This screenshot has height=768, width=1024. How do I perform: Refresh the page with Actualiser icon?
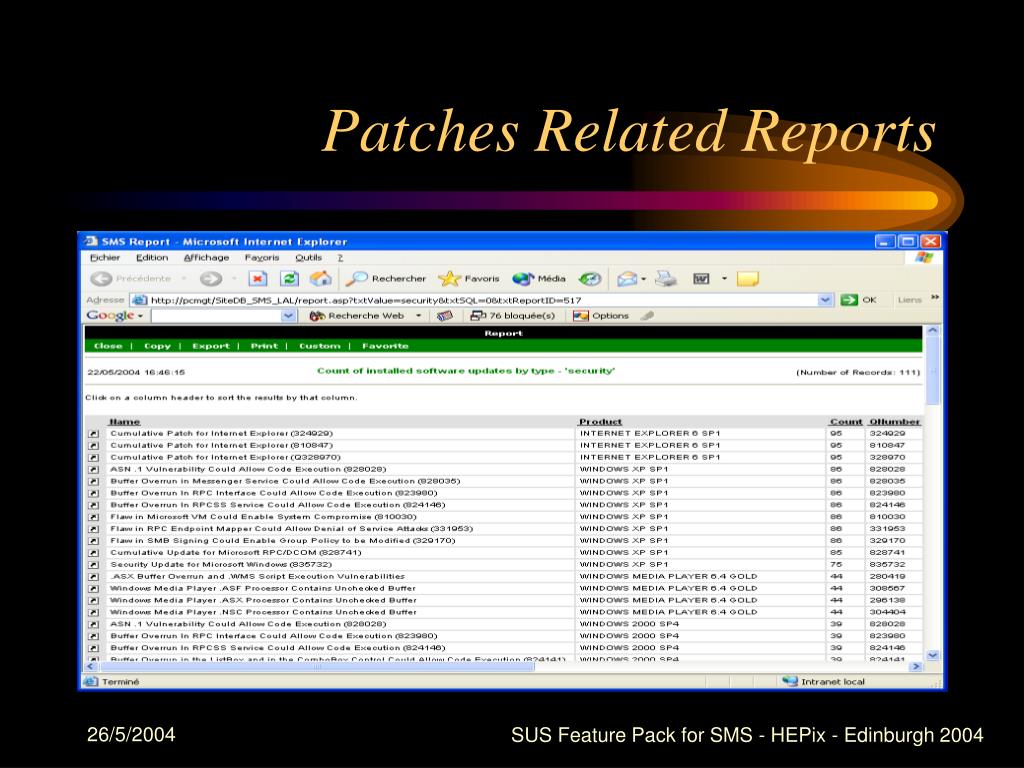289,279
